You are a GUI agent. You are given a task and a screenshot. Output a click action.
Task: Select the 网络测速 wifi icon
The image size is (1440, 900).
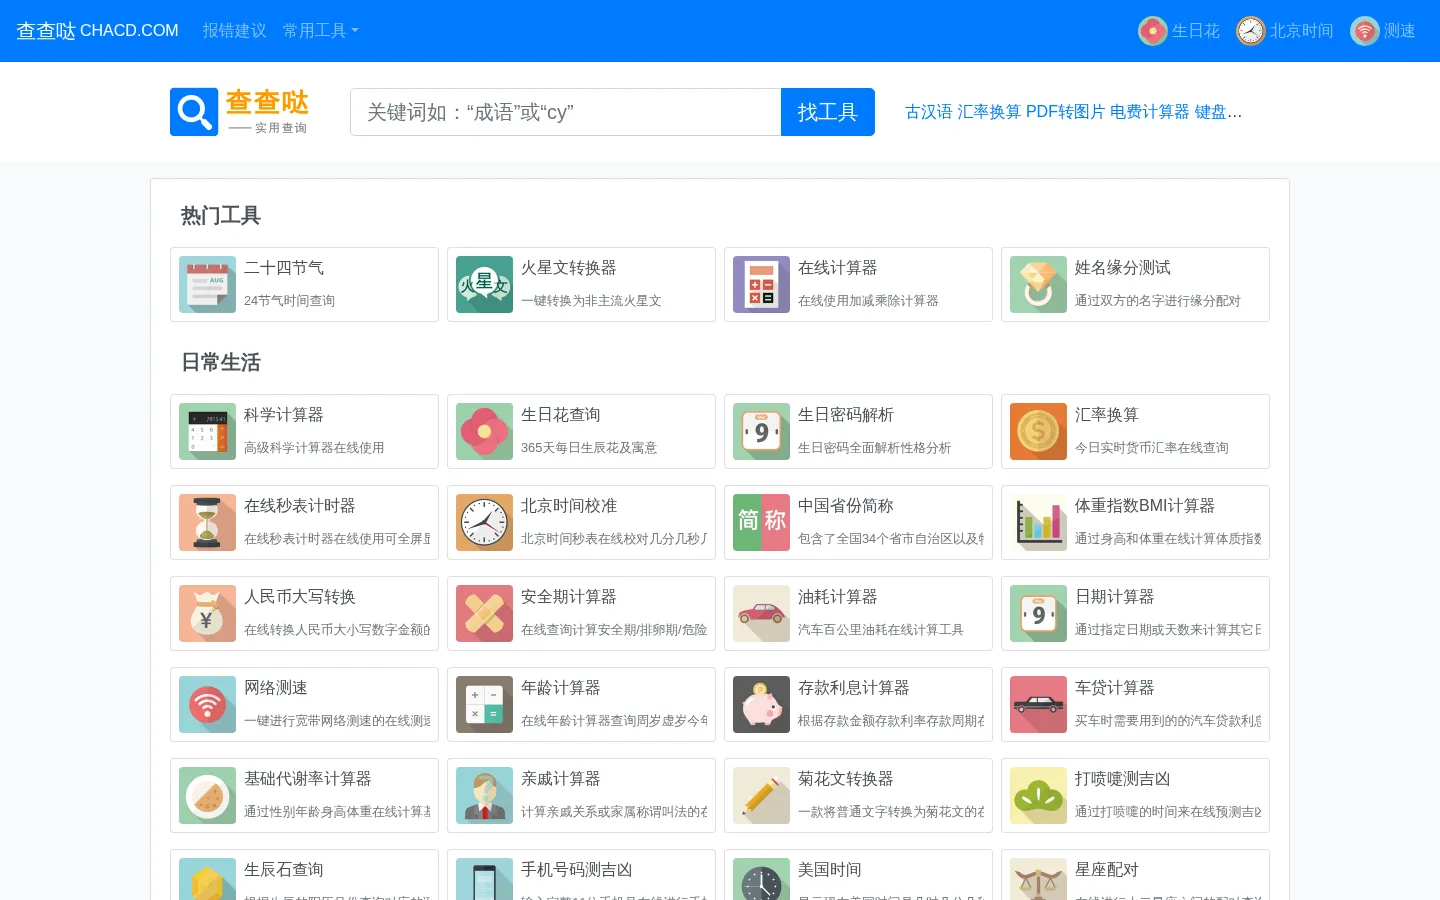(208, 705)
